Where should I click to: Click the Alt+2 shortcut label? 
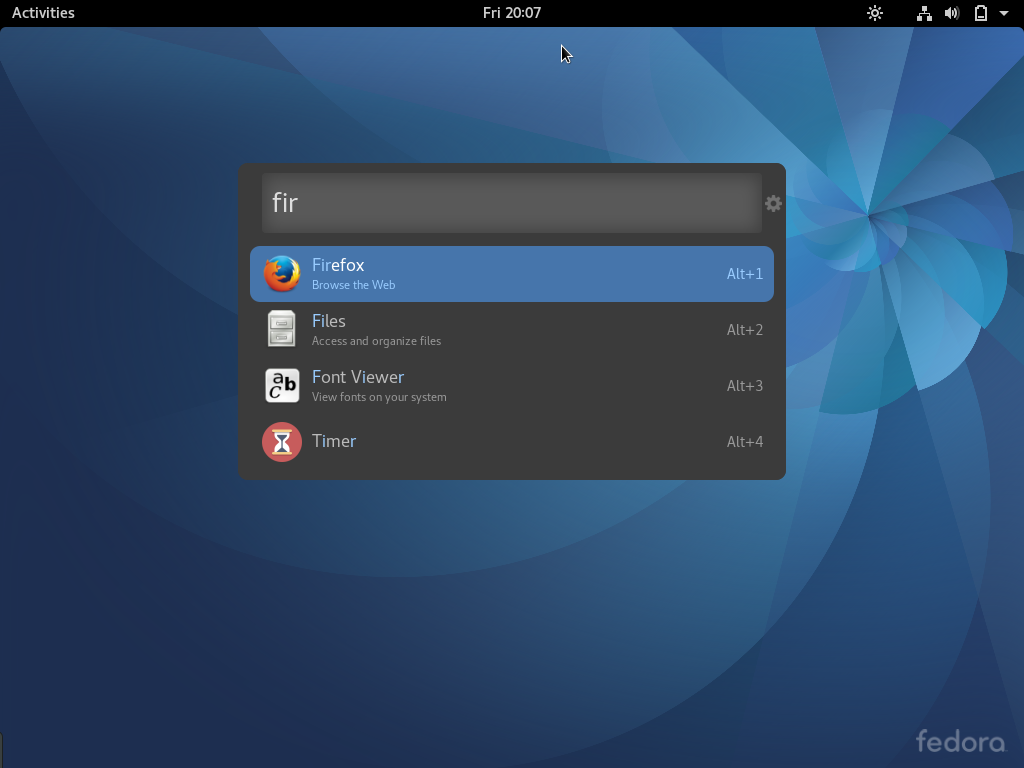[744, 330]
